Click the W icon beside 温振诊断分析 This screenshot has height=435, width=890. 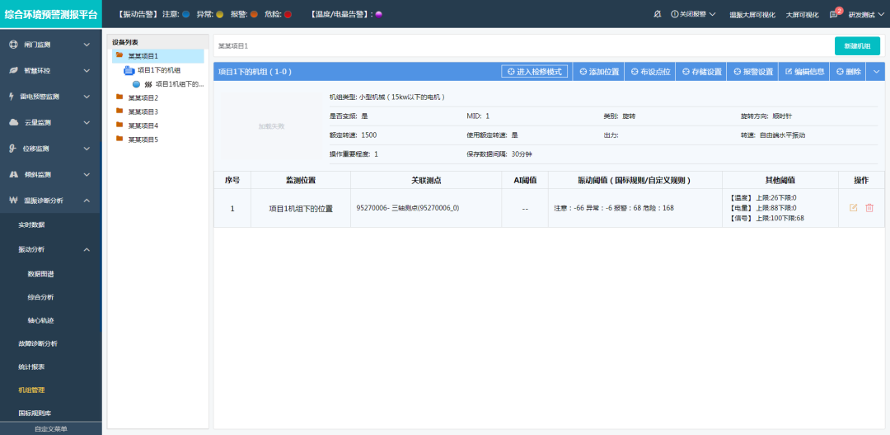(x=14, y=200)
